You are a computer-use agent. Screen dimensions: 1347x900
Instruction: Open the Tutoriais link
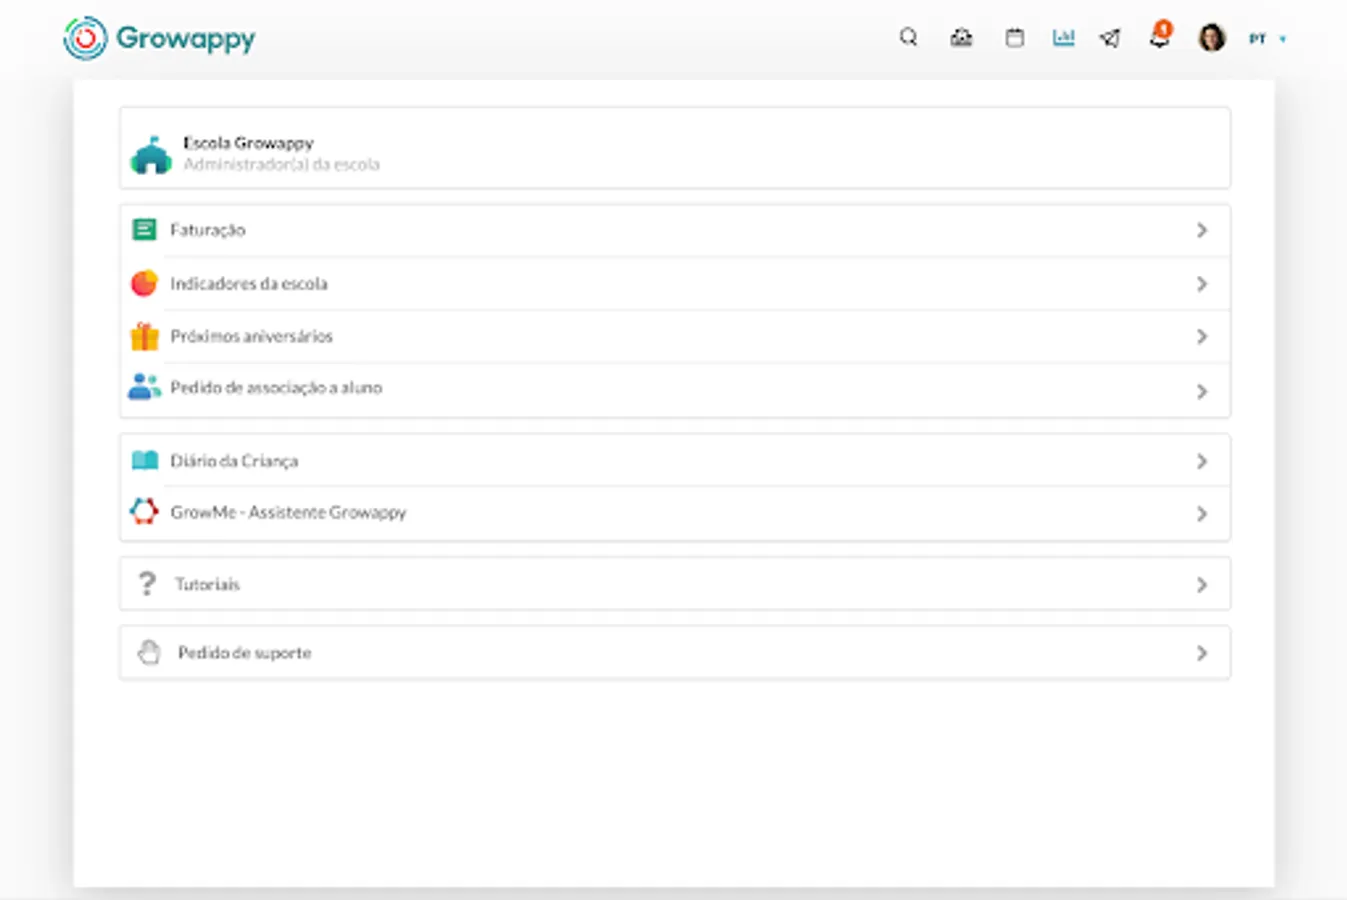tap(675, 584)
